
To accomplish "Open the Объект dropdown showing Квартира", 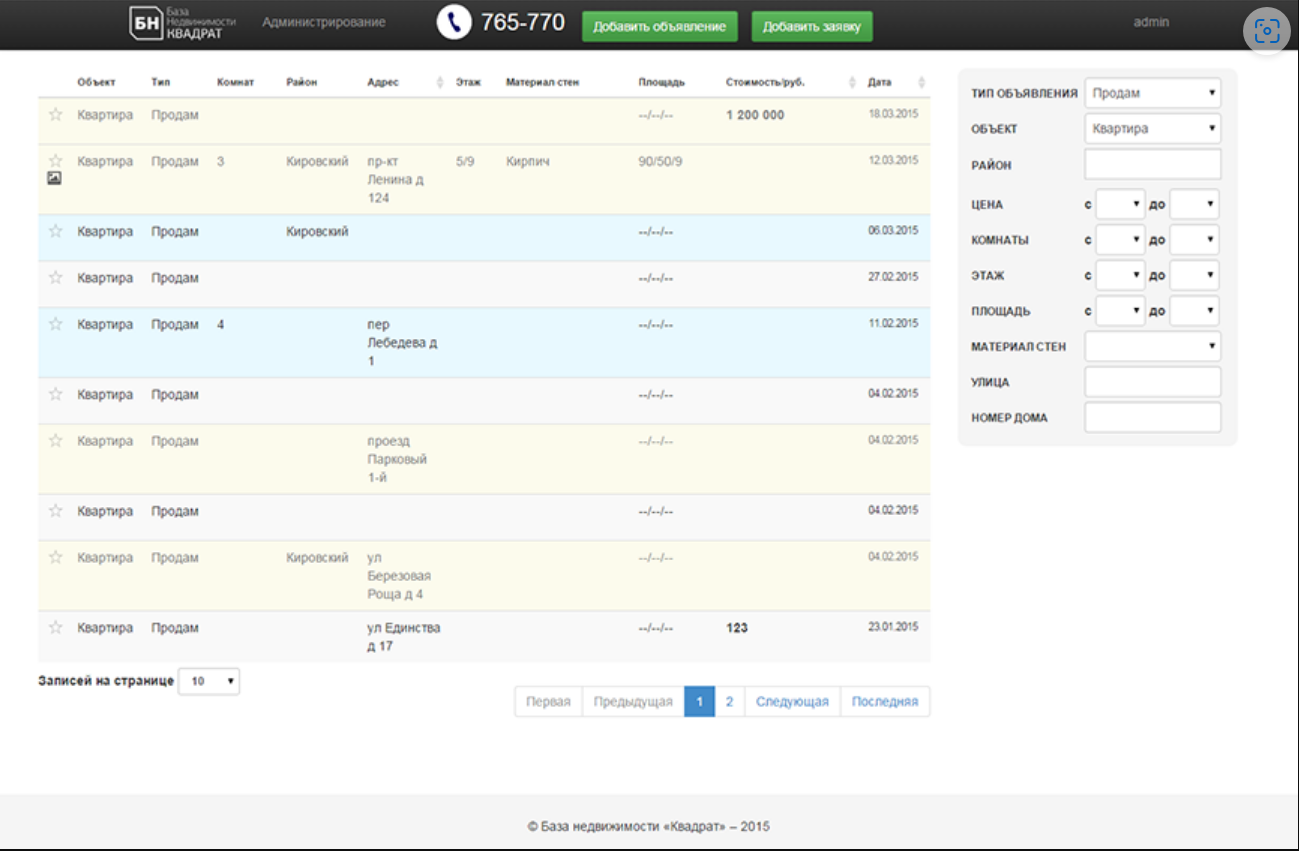I will (1153, 128).
